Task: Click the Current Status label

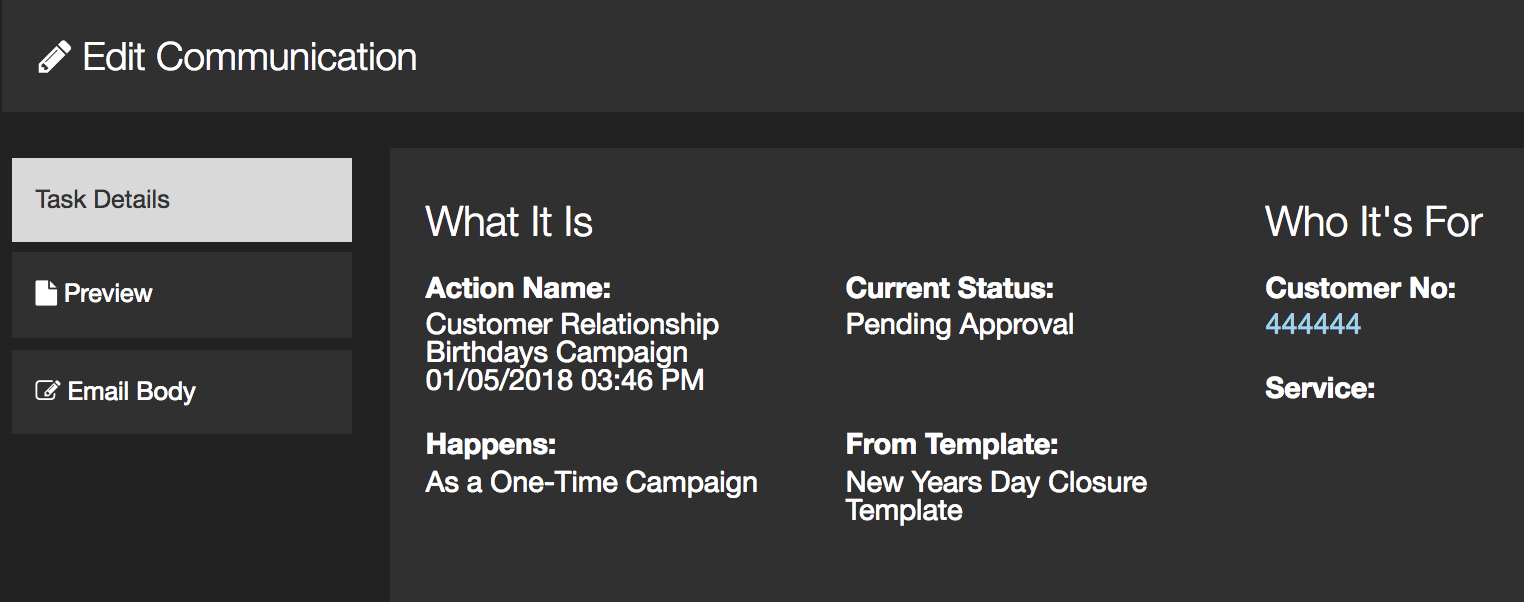Action: 950,288
